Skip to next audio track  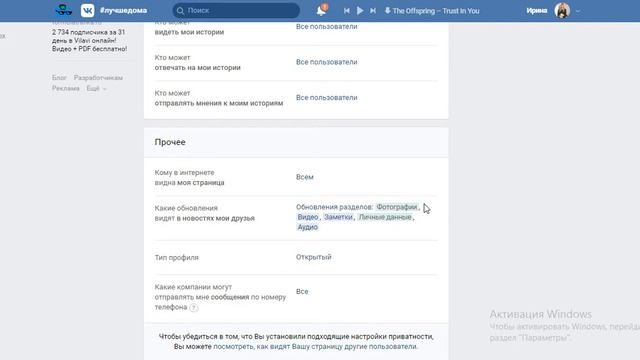point(373,11)
